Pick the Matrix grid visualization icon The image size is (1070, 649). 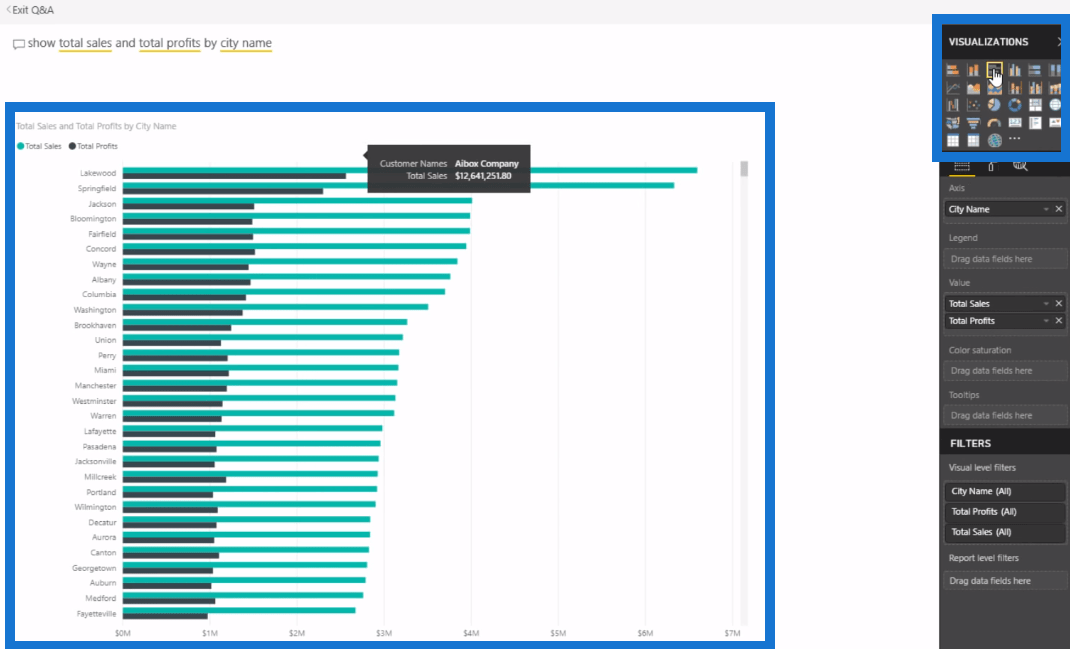[x=973, y=141]
